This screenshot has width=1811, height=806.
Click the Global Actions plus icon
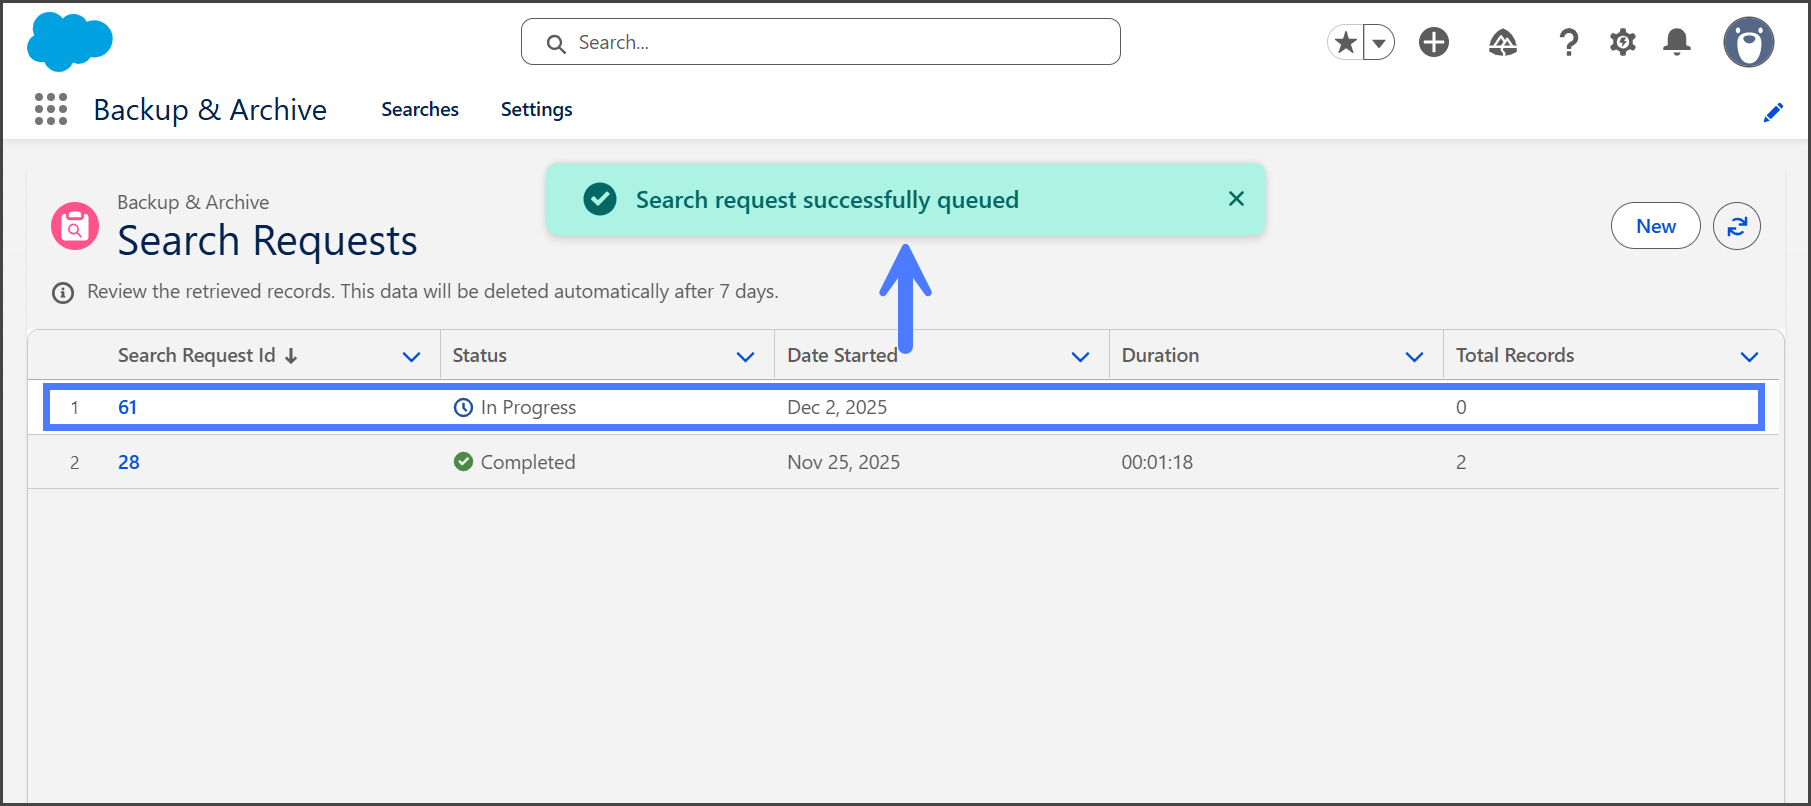(1434, 42)
